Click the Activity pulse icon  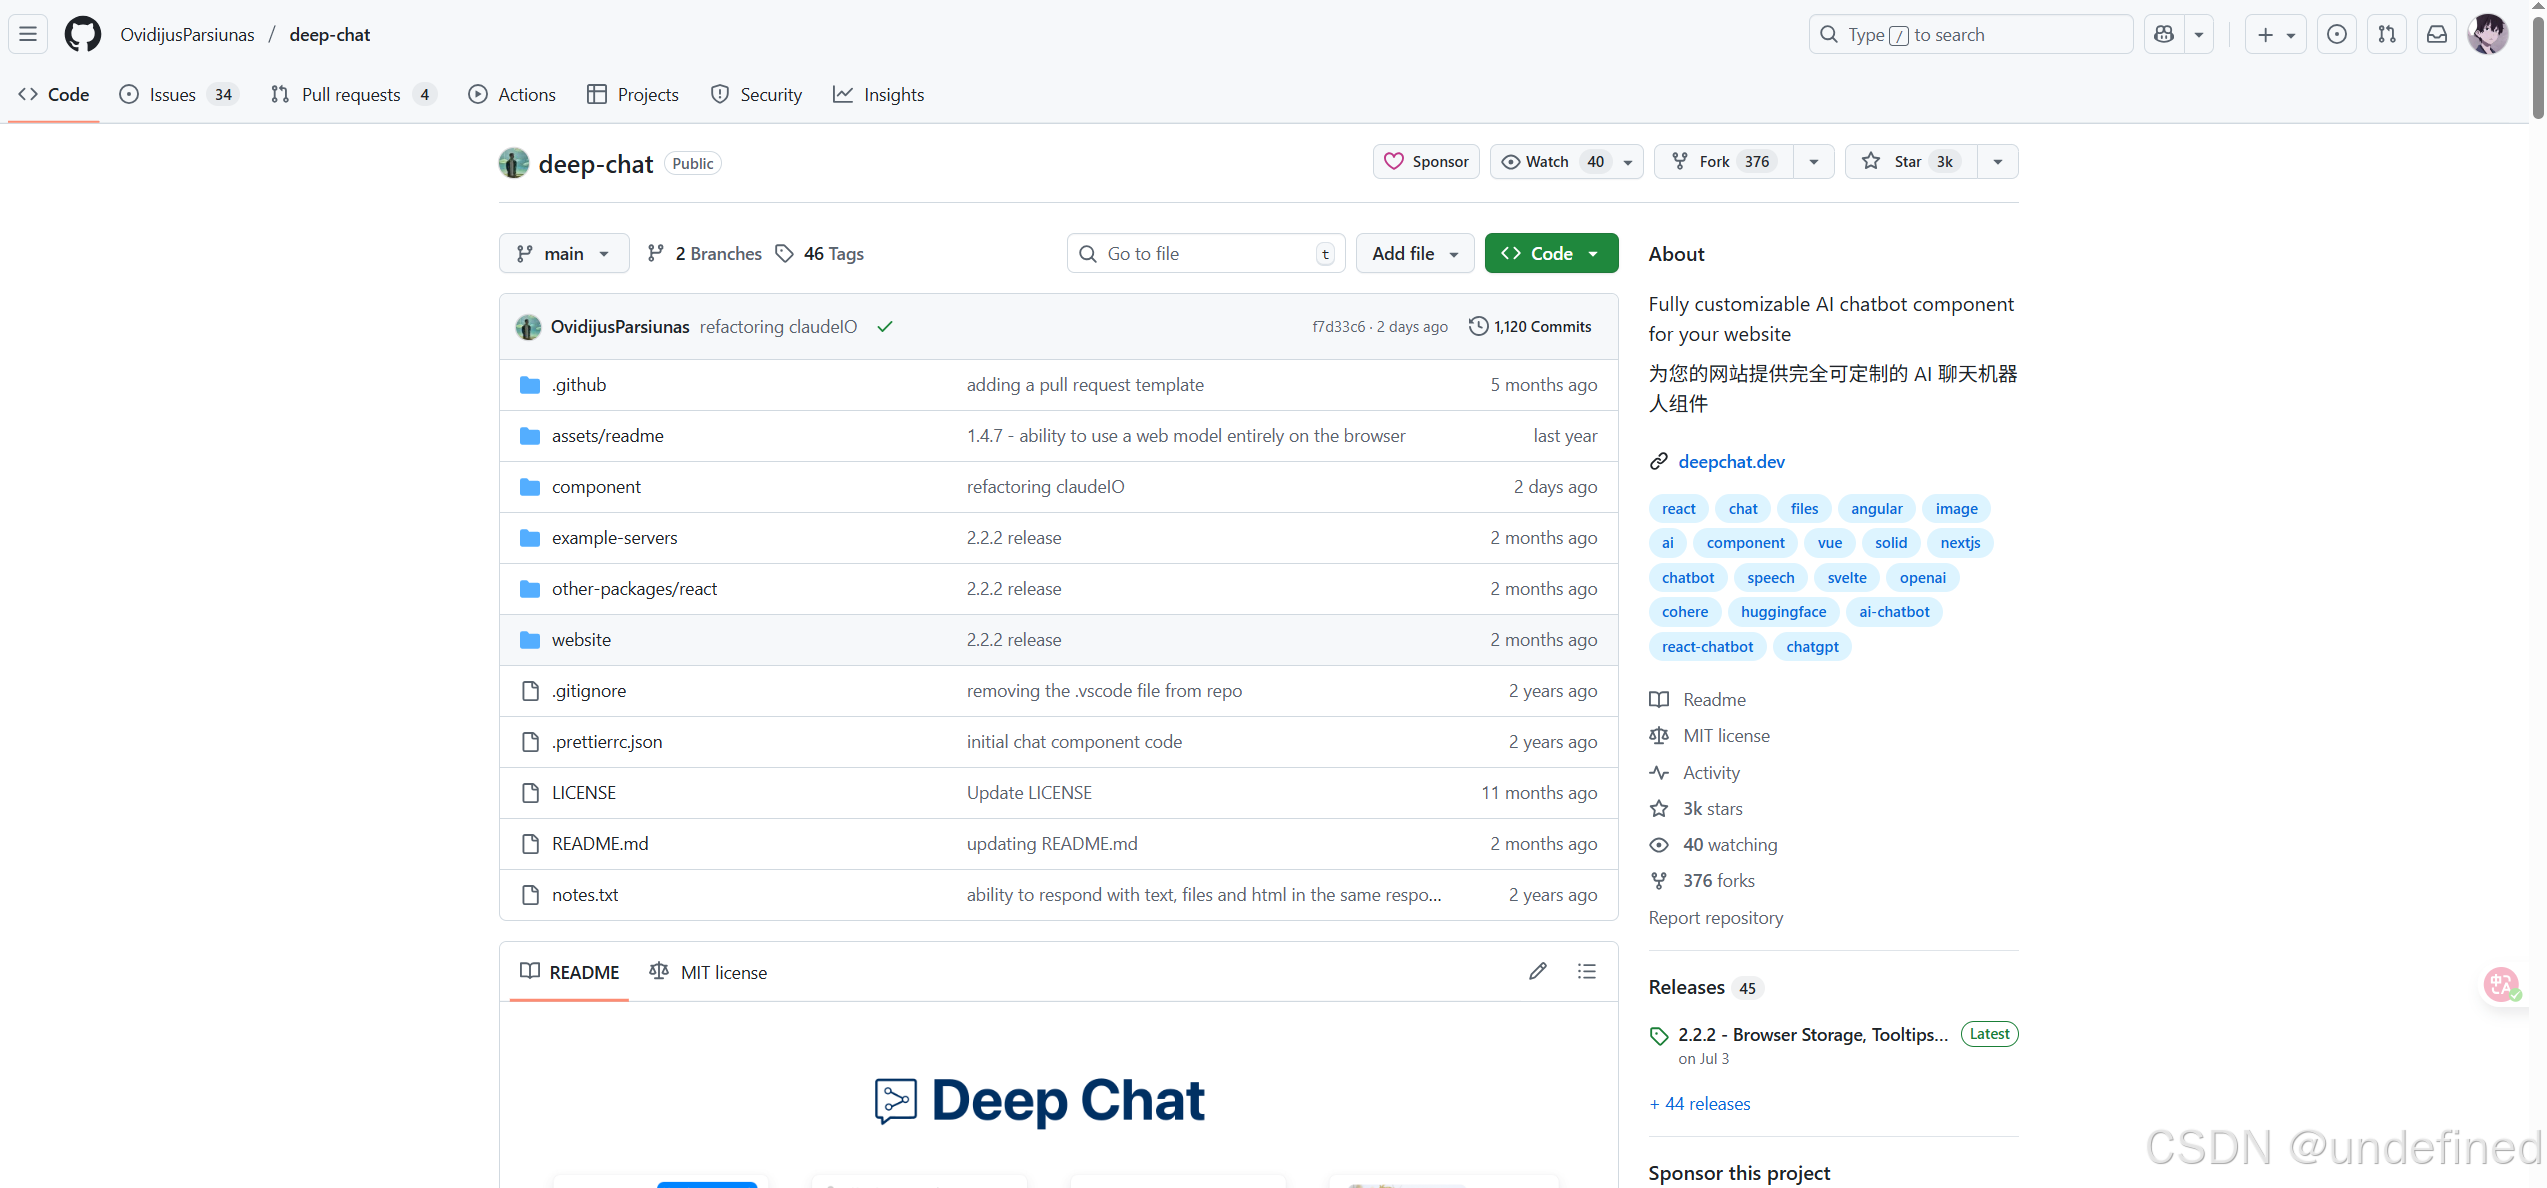coord(1659,773)
